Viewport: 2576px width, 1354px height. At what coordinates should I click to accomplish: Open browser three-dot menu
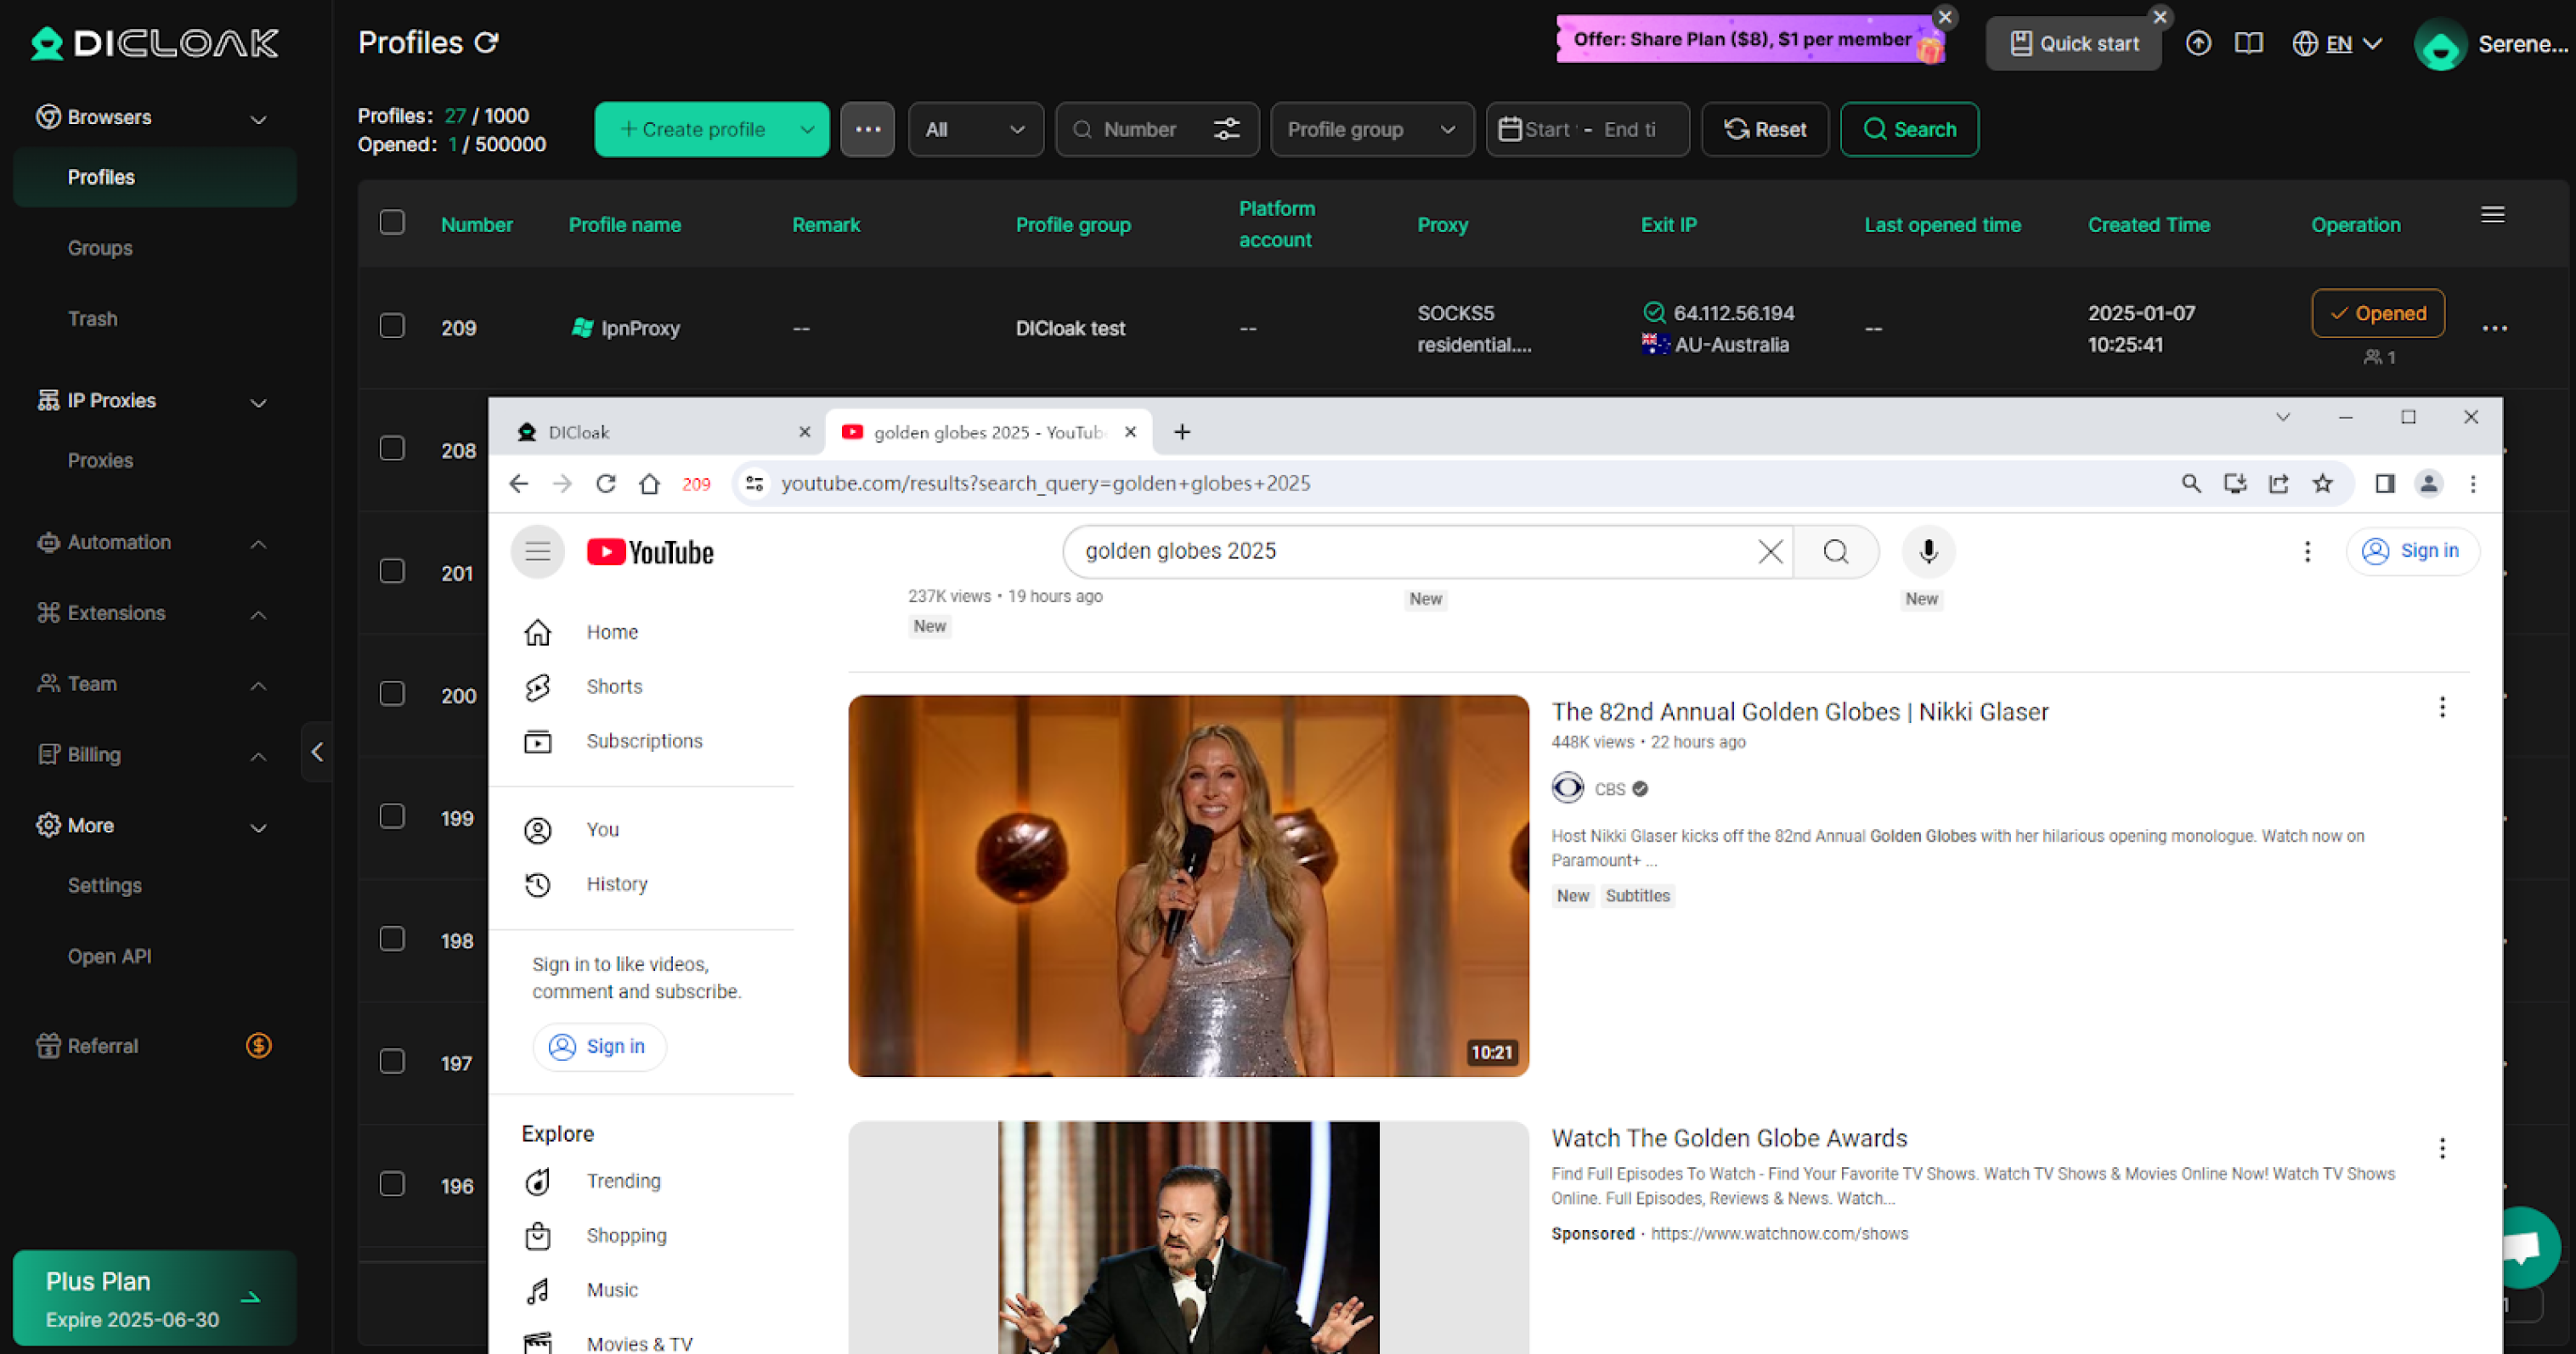[x=2473, y=484]
